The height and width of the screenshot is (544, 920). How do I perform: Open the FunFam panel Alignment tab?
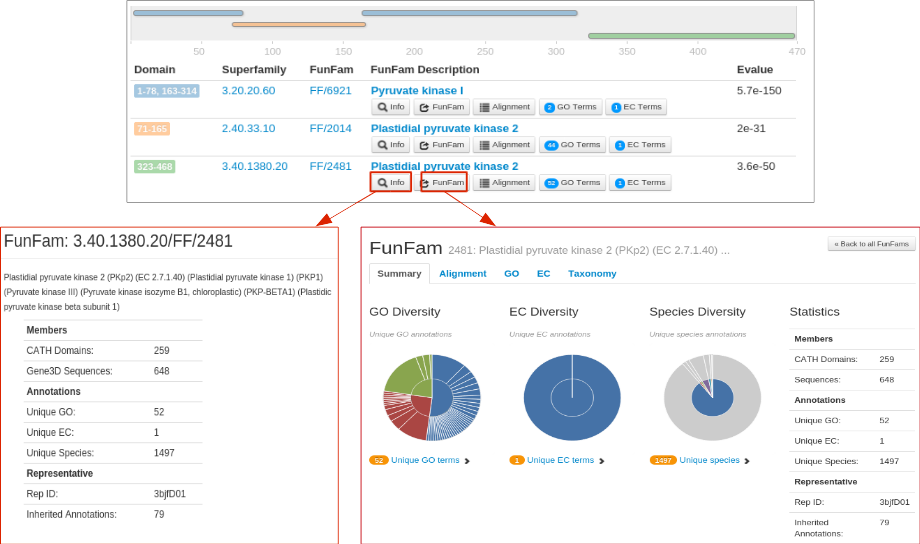pos(462,274)
